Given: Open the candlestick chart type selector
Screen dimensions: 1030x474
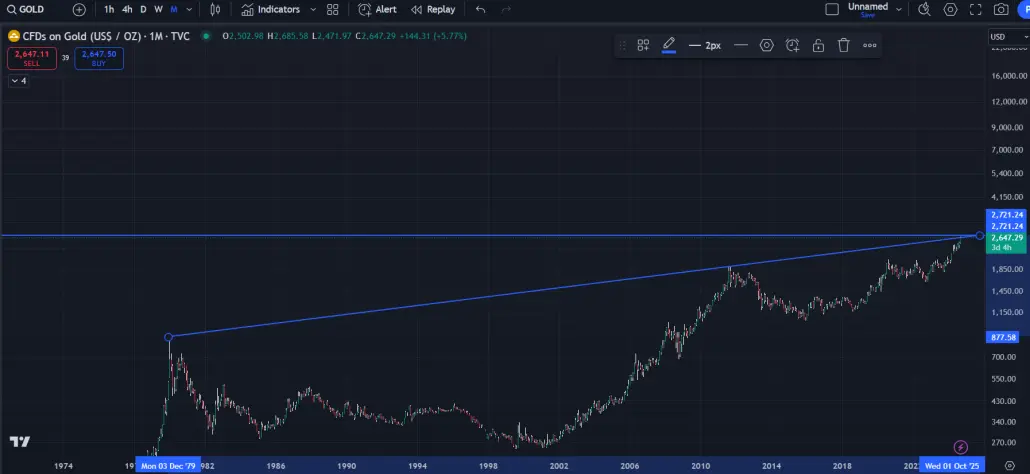Looking at the screenshot, I should pos(215,9).
